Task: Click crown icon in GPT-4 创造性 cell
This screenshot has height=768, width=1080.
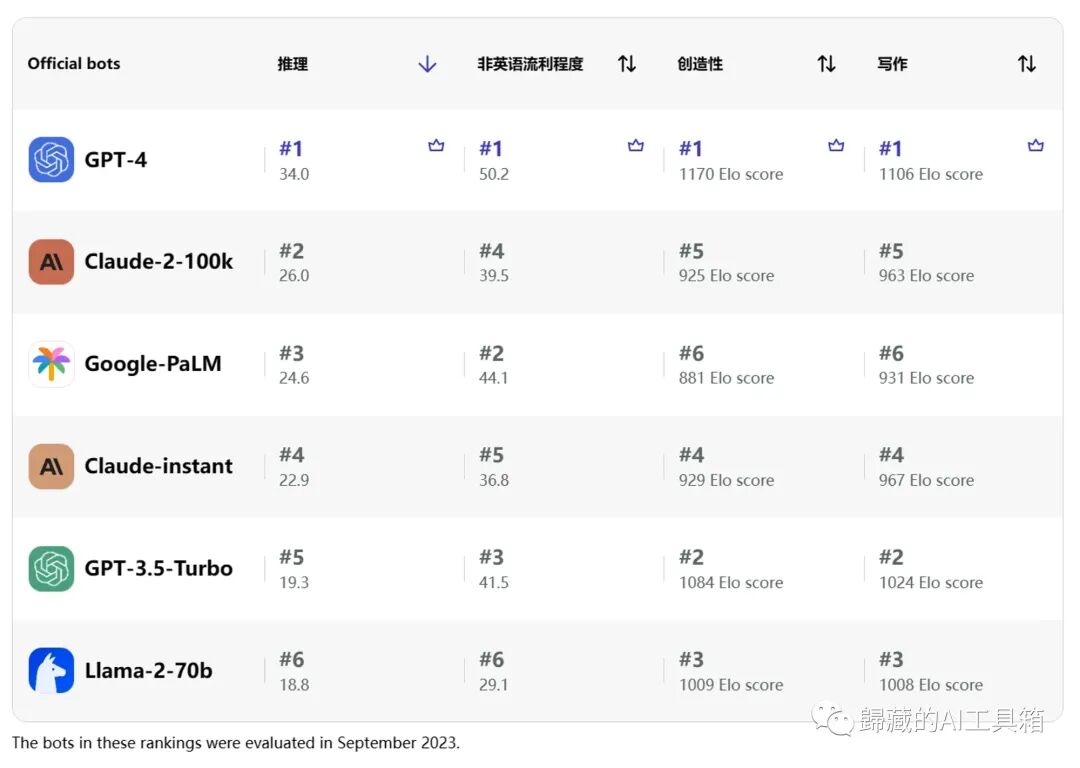Action: tap(835, 145)
